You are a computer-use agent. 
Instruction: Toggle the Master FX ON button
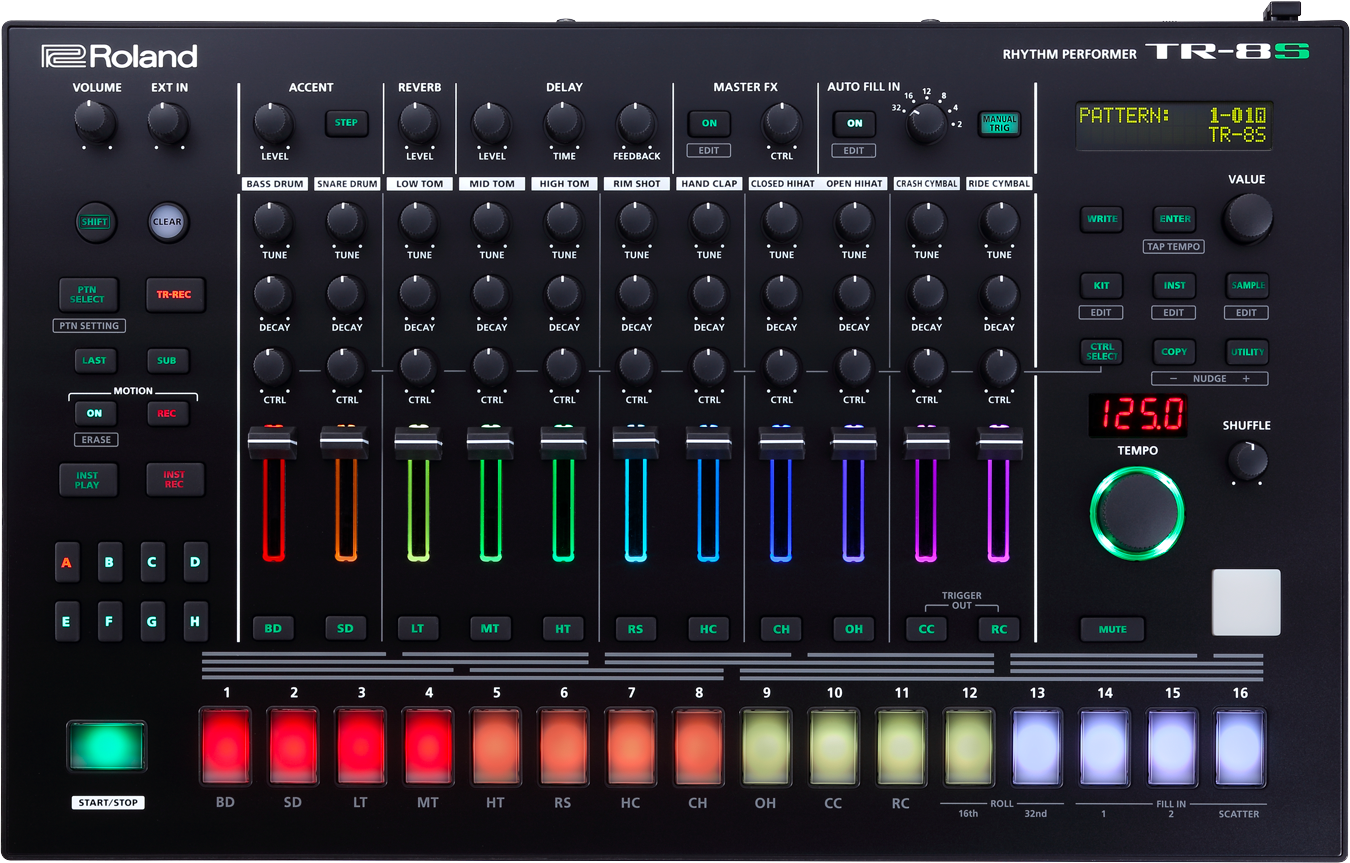(x=709, y=123)
